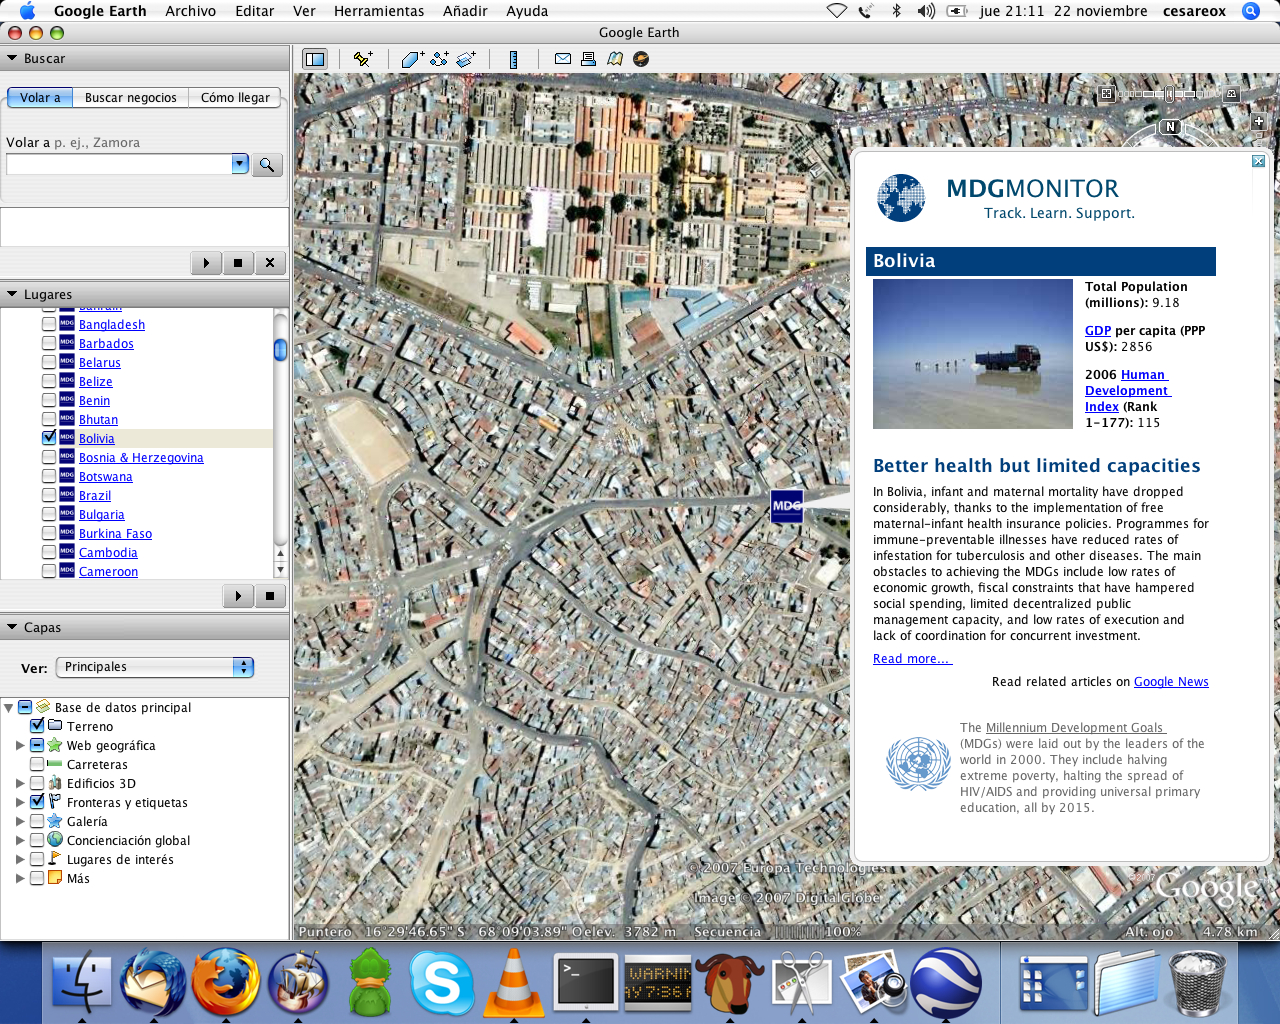Stop the tour in Lugares panel
The height and width of the screenshot is (1024, 1280).
click(x=270, y=596)
